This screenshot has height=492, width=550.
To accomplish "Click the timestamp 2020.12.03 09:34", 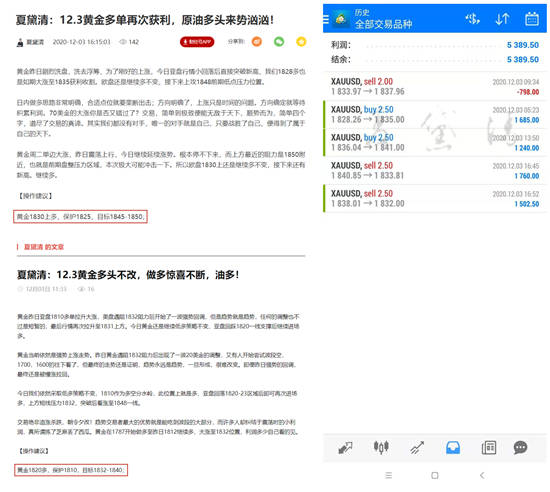I will tap(516, 82).
